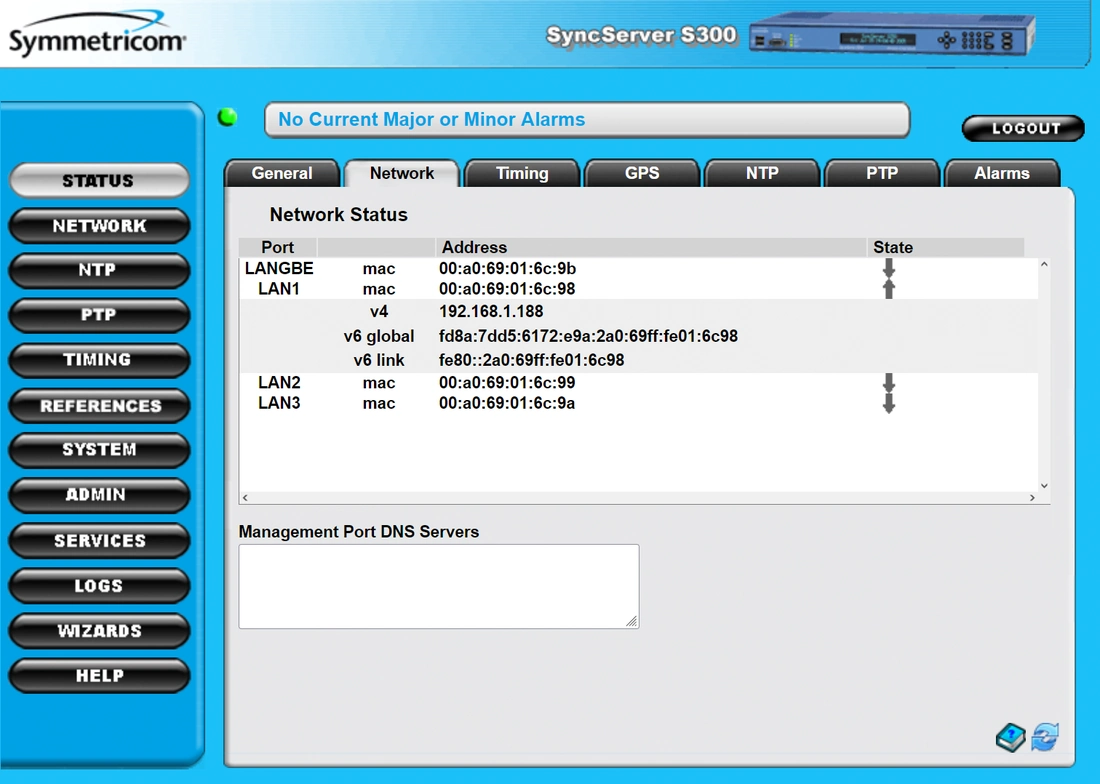Click inside the Management Port DNS Servers box
This screenshot has height=784, width=1100.
pyautogui.click(x=438, y=586)
